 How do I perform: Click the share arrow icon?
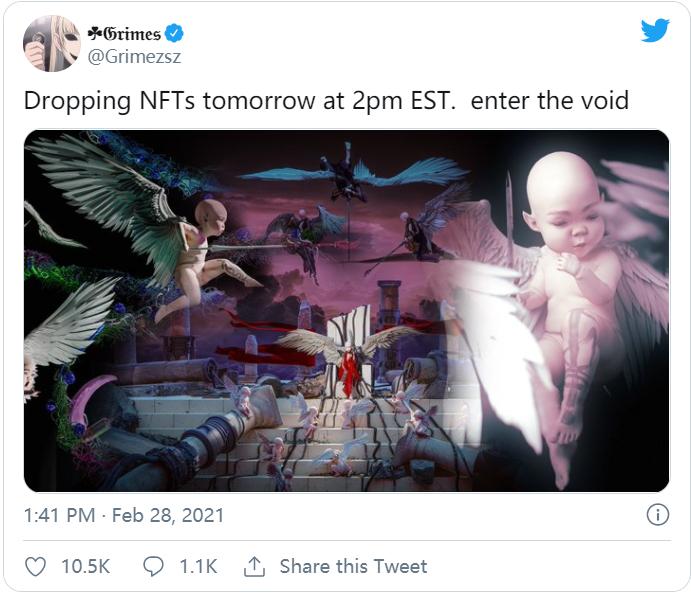pyautogui.click(x=254, y=567)
